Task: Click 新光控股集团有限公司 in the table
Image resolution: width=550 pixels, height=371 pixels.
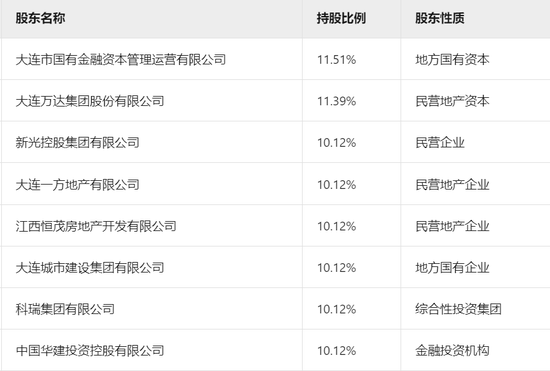Action: [x=78, y=142]
